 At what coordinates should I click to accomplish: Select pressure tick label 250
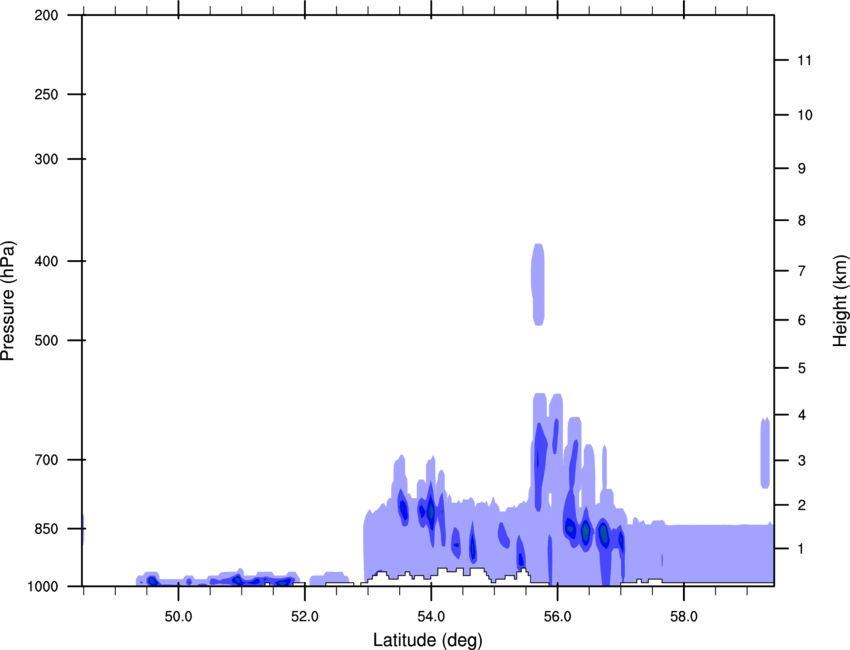tap(46, 94)
